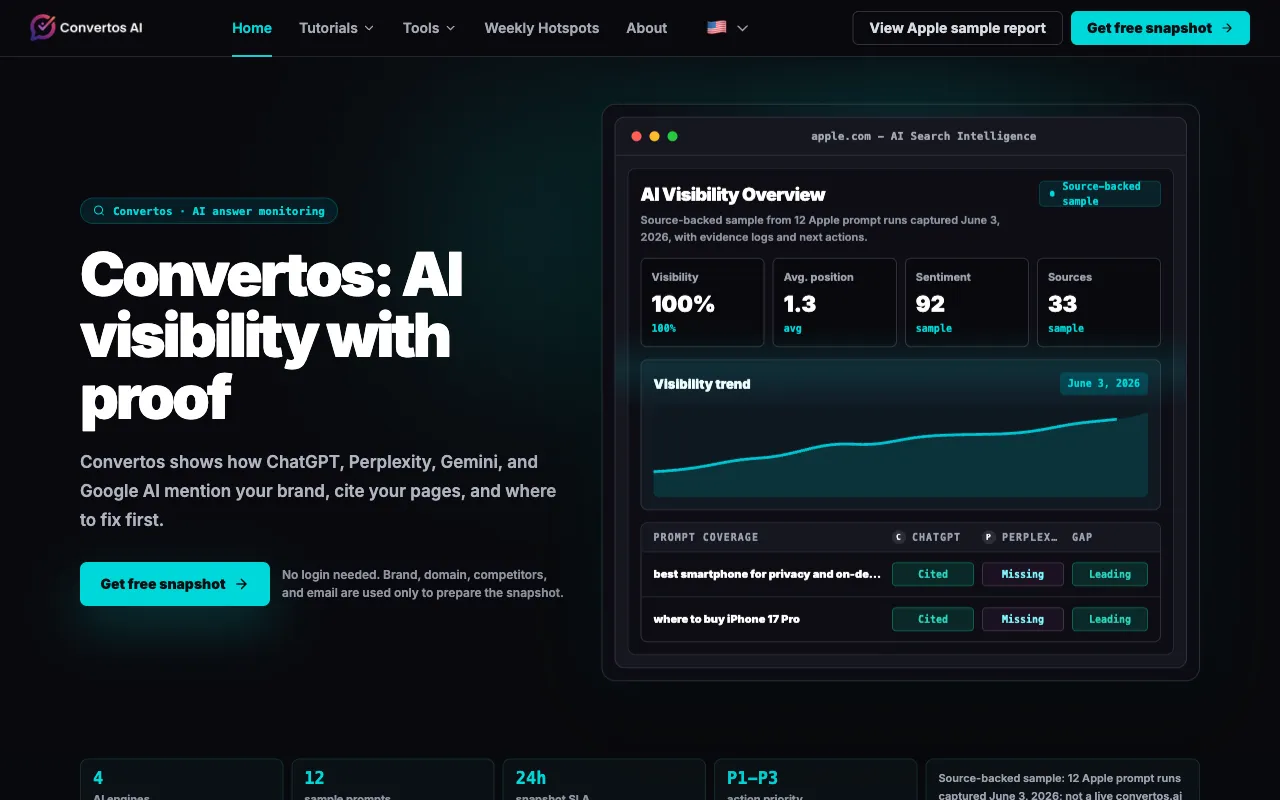Click the P1–P3 action priority stat
This screenshot has width=1280, height=800.
point(815,779)
